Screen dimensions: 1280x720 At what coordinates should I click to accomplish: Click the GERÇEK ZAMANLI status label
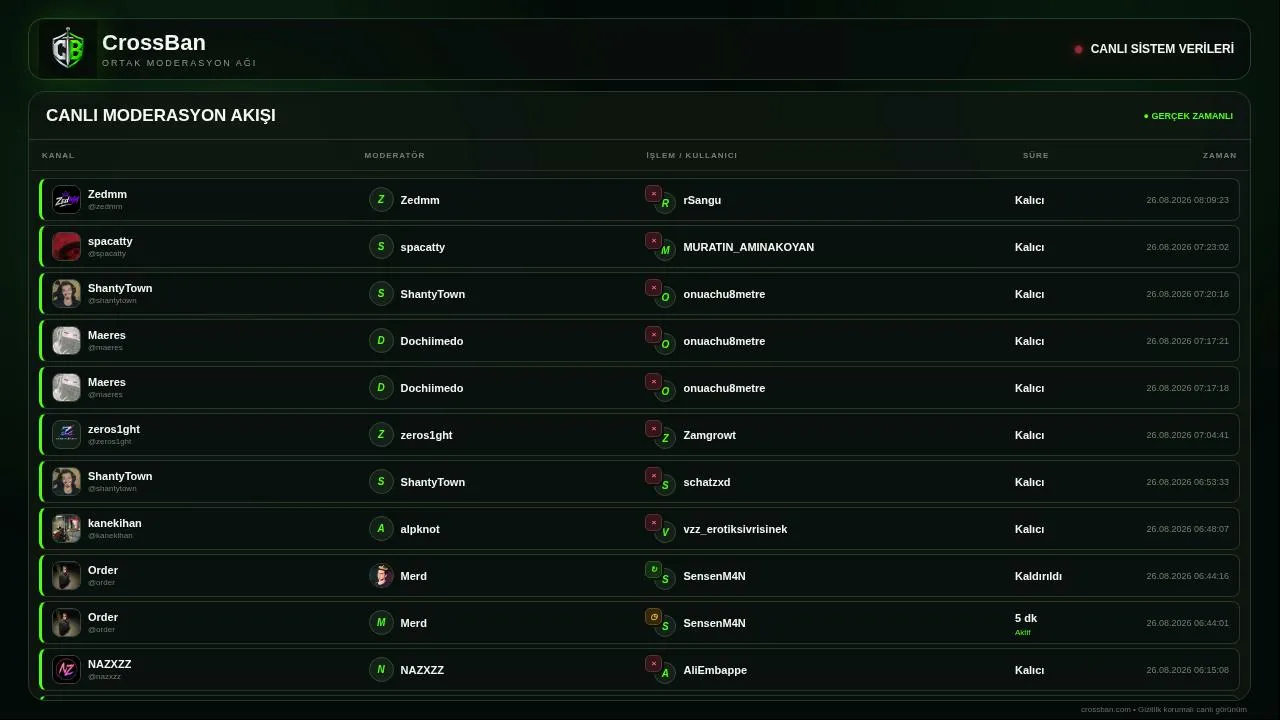pos(1188,116)
